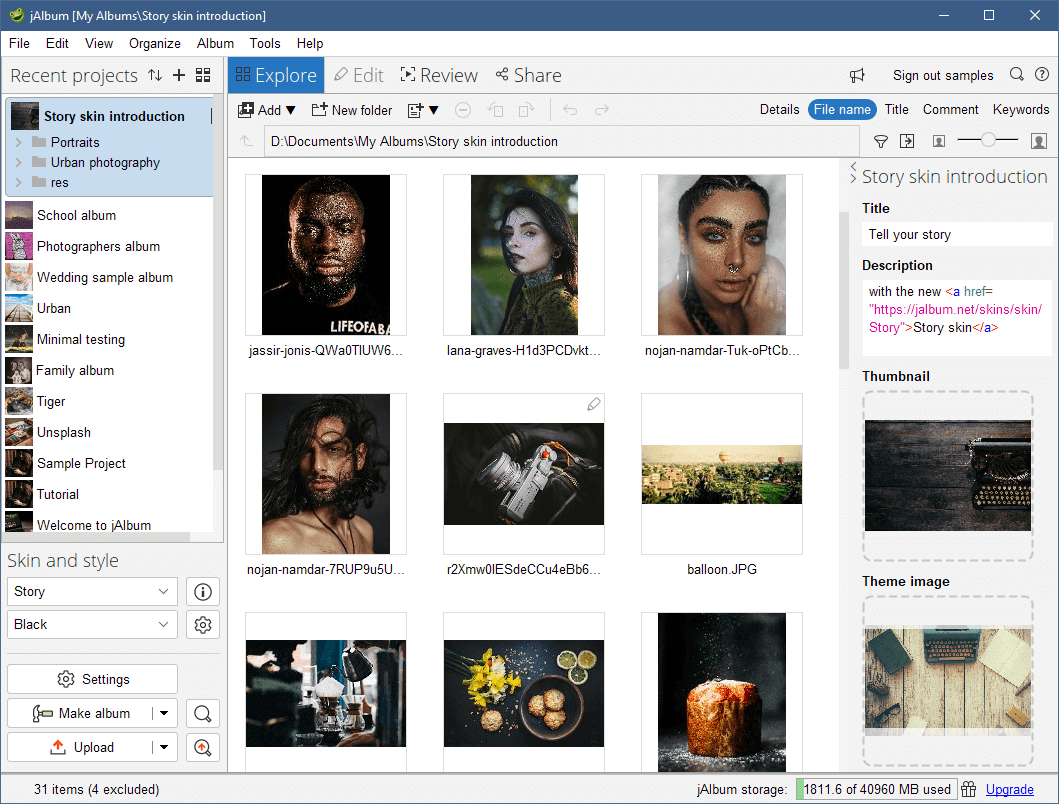Open the Black style dropdown
Viewport: 1059px width, 804px height.
pos(91,624)
